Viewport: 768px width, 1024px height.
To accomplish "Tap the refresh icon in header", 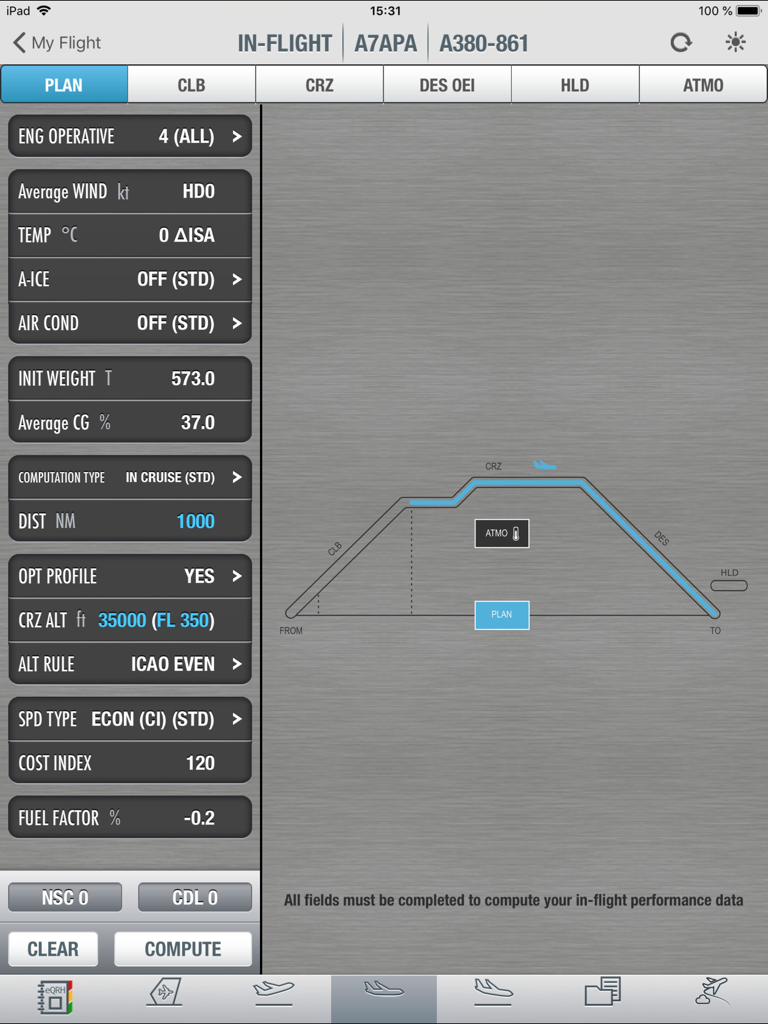I will click(x=680, y=43).
